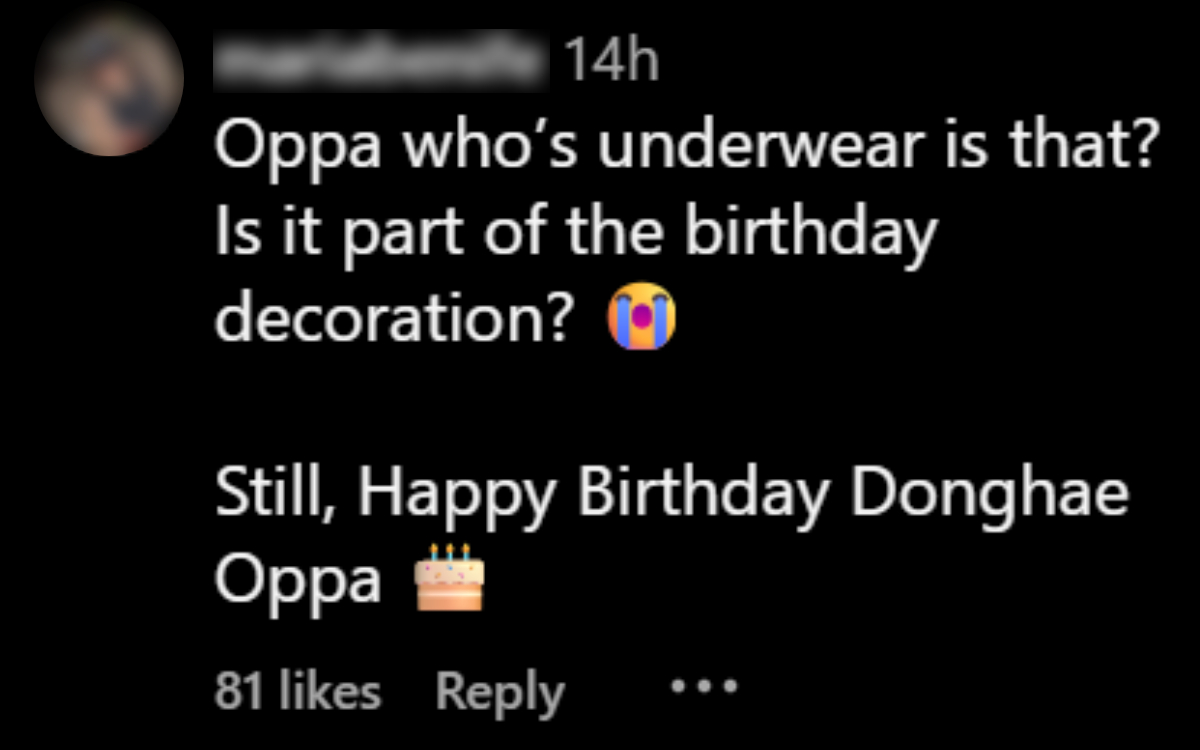Screen dimensions: 1200x750
Task: Open the commenter's blurred profile avatar
Action: tap(109, 82)
